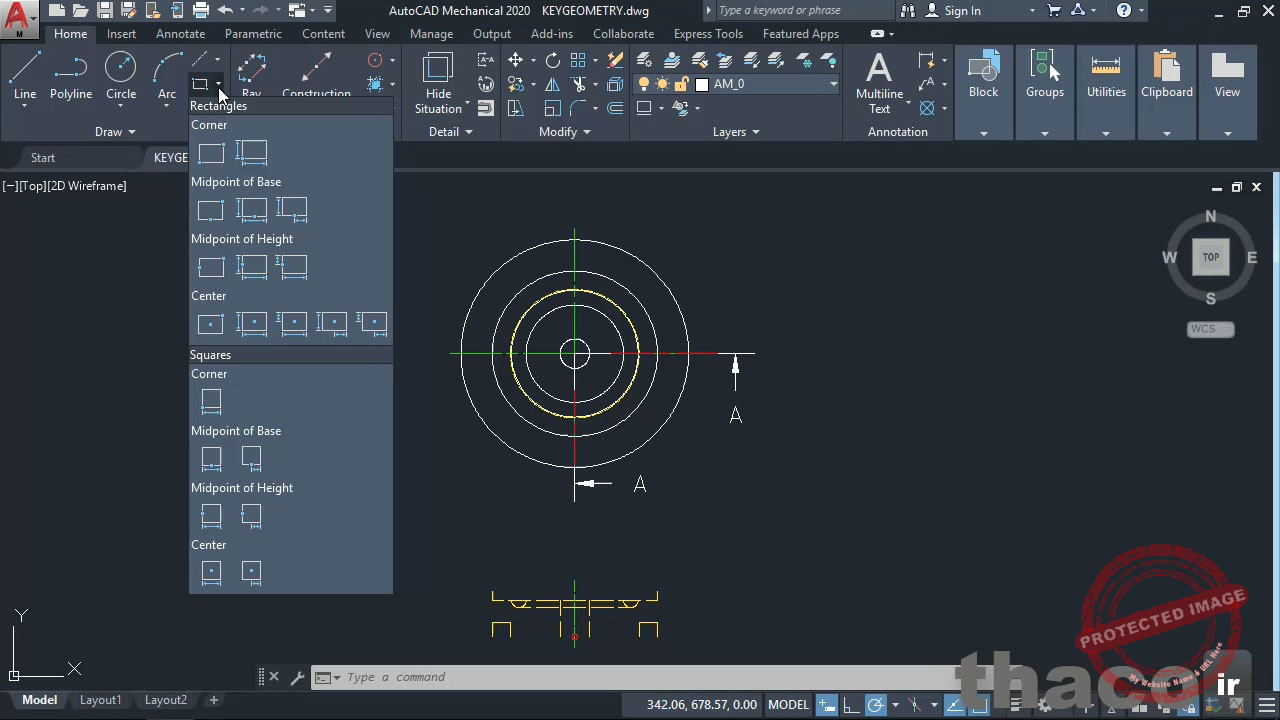1280x720 pixels.
Task: Toggle current layer lock padlock icon
Action: coord(681,85)
